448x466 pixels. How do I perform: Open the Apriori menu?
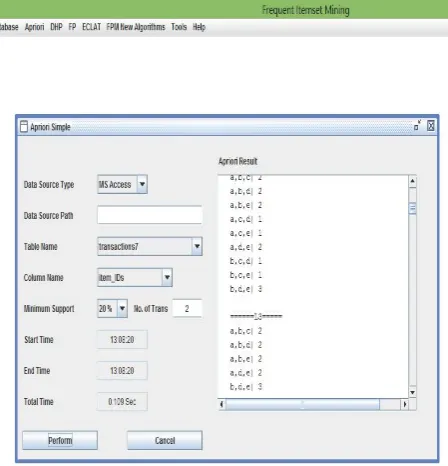tap(34, 27)
